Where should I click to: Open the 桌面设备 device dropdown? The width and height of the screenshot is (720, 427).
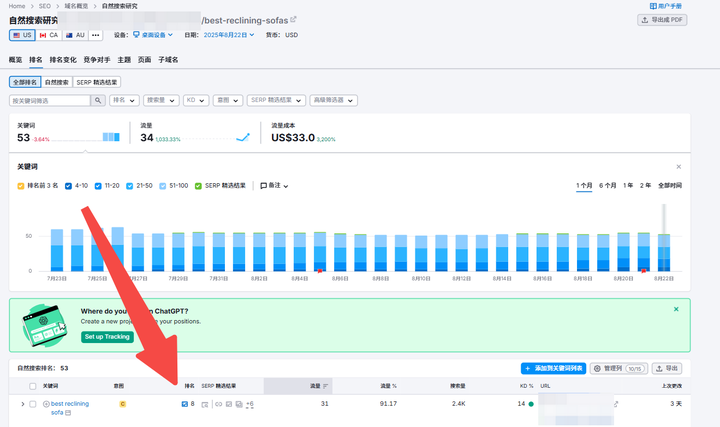[153, 35]
